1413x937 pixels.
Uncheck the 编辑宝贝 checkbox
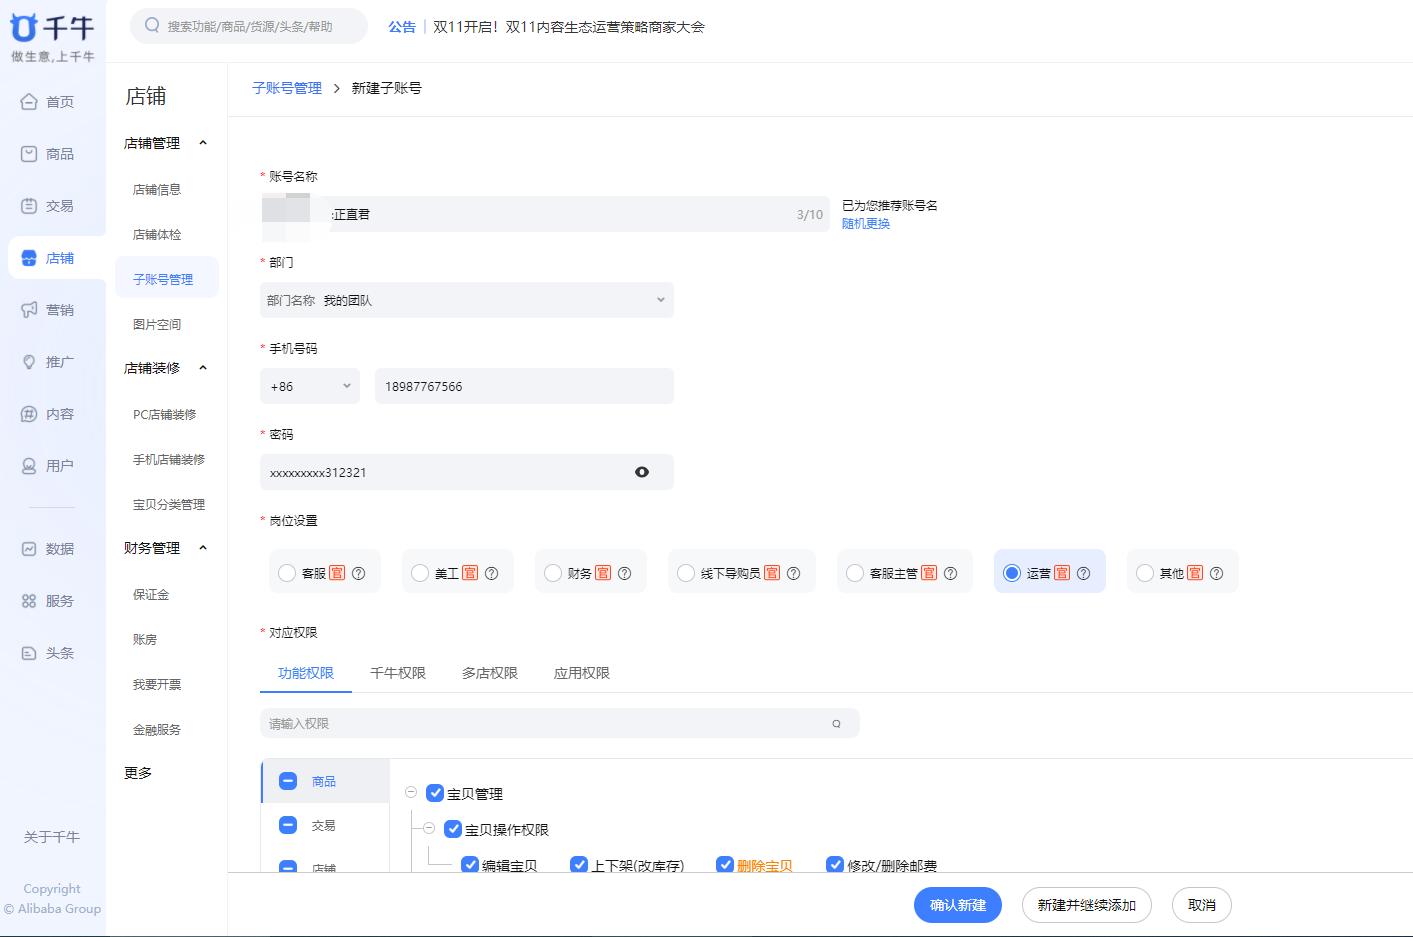click(470, 864)
